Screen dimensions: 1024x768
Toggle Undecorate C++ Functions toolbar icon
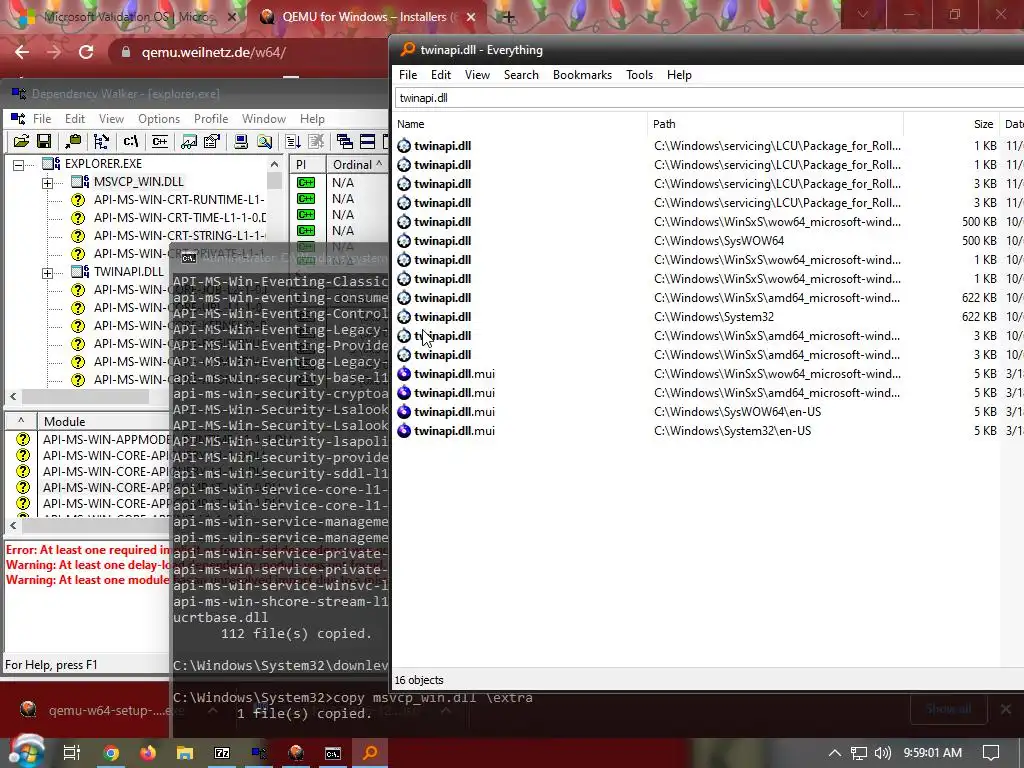pos(159,141)
